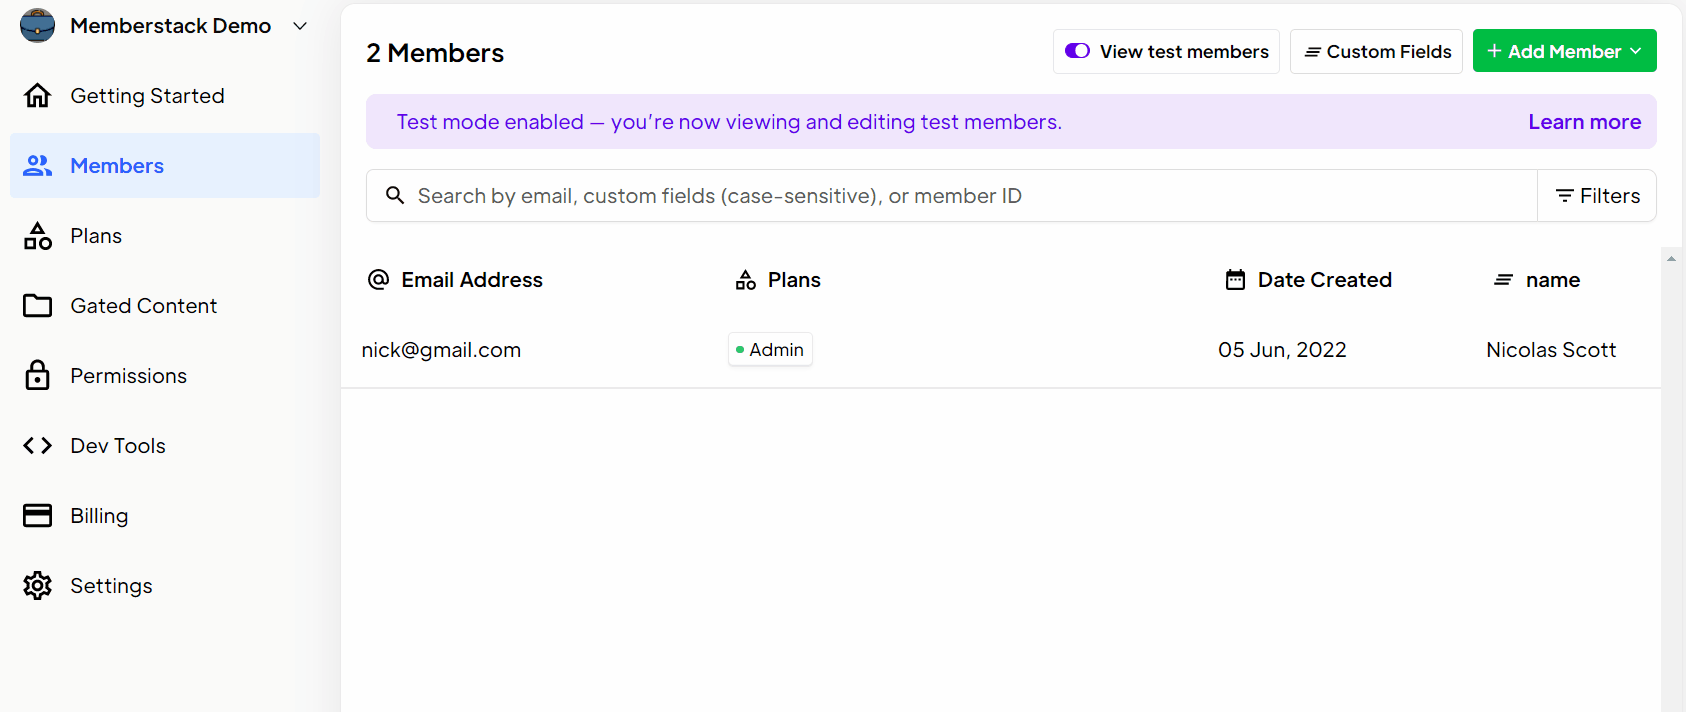Click the name column field icon

(1503, 280)
